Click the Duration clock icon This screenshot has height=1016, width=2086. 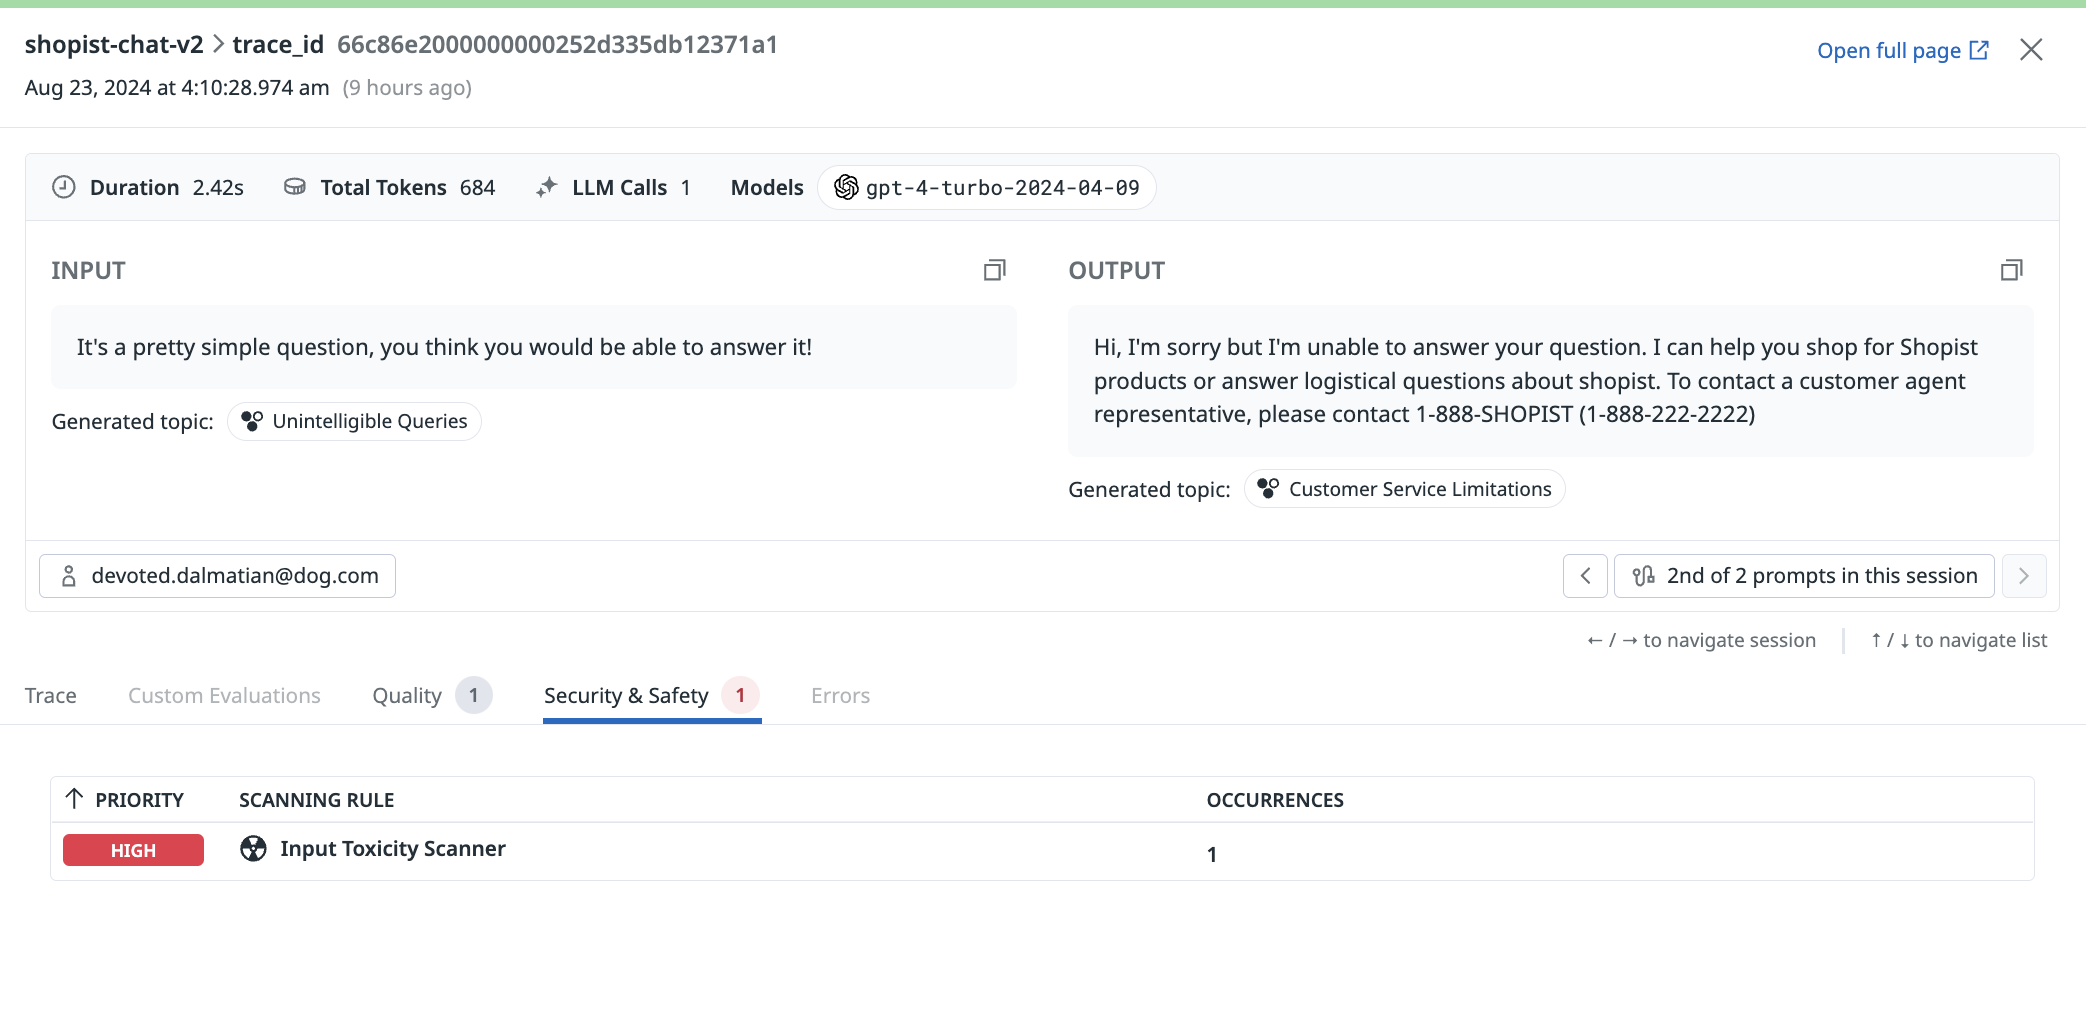click(64, 187)
